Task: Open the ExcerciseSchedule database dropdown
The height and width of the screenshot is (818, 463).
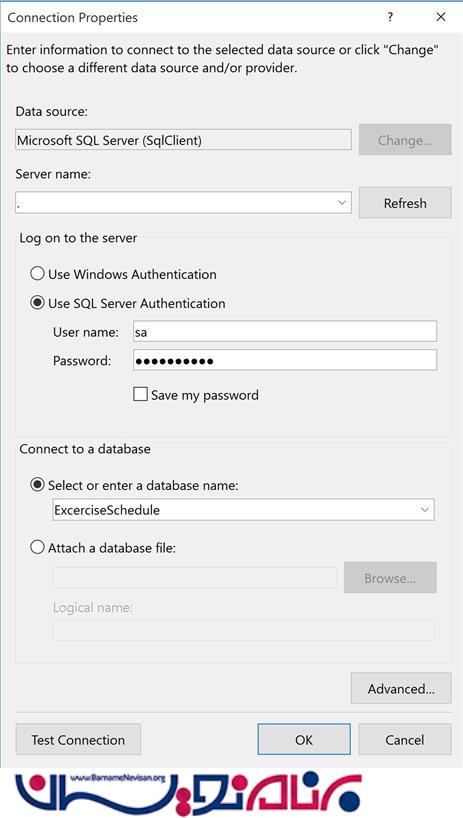Action: (425, 510)
